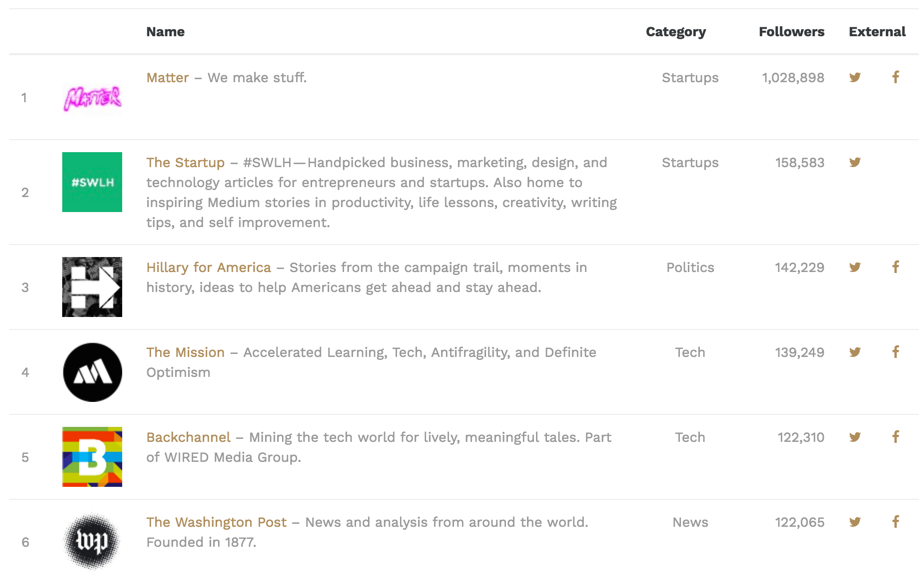Screen dimensions: 922x579
Task: Click the green #SWLH logo thumbnail
Action: [x=92, y=182]
